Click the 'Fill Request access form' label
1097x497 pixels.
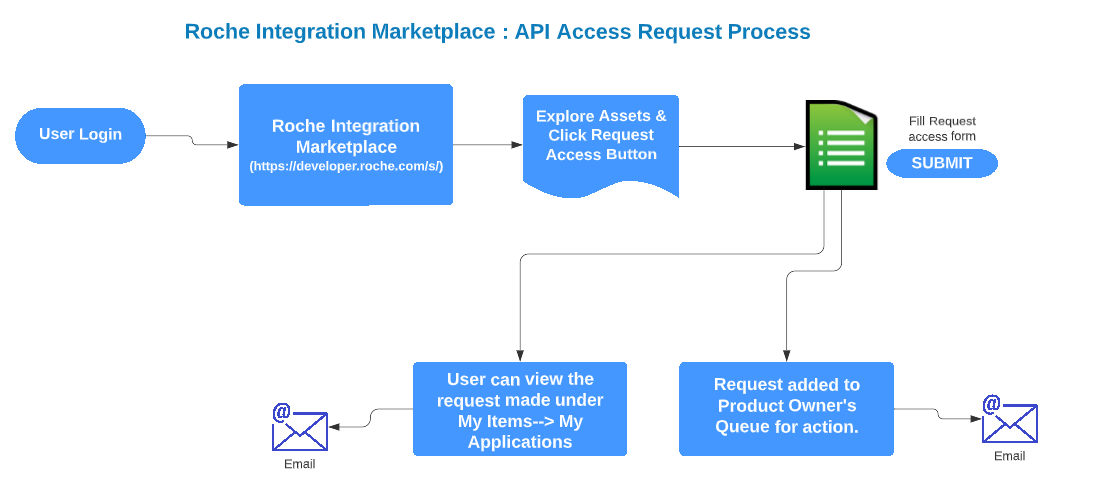click(942, 128)
